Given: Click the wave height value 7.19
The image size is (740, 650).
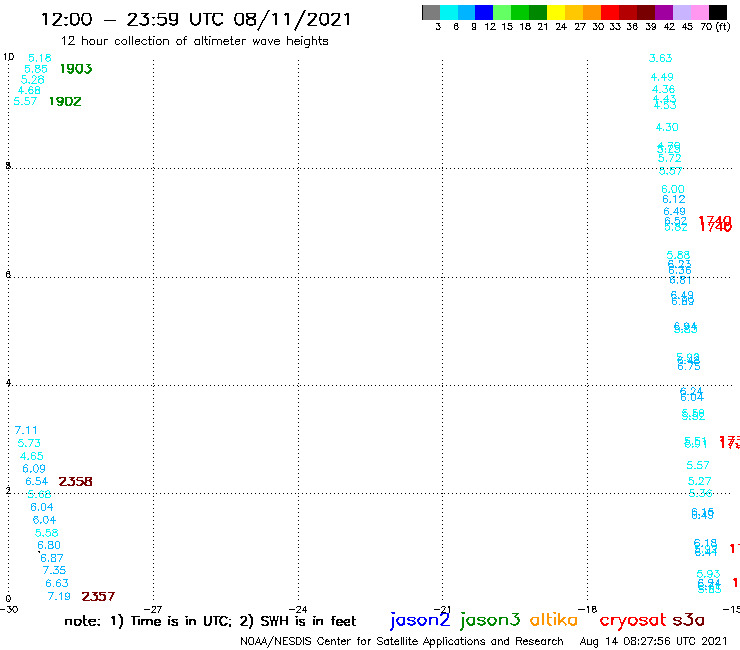Looking at the screenshot, I should click(x=59, y=597).
